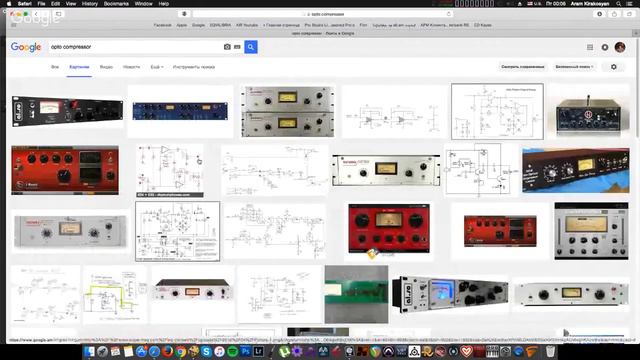Launch Lightroom from the Dock
The image size is (640, 360).
(x=258, y=351)
